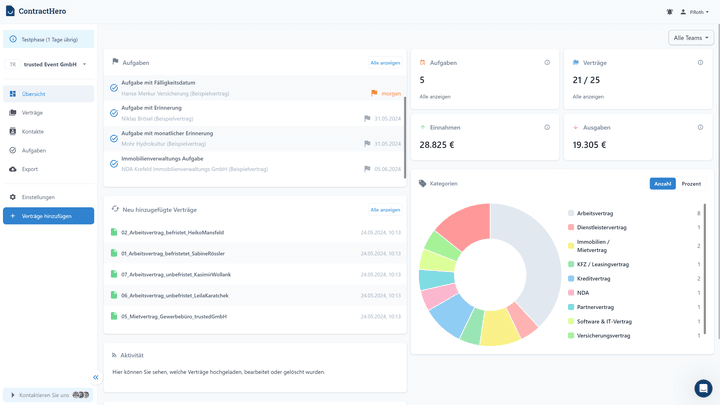Open contract 02_Arbeitsvertrag_befristet_HeikoMansfeld
The image size is (720, 405).
coord(172,232)
